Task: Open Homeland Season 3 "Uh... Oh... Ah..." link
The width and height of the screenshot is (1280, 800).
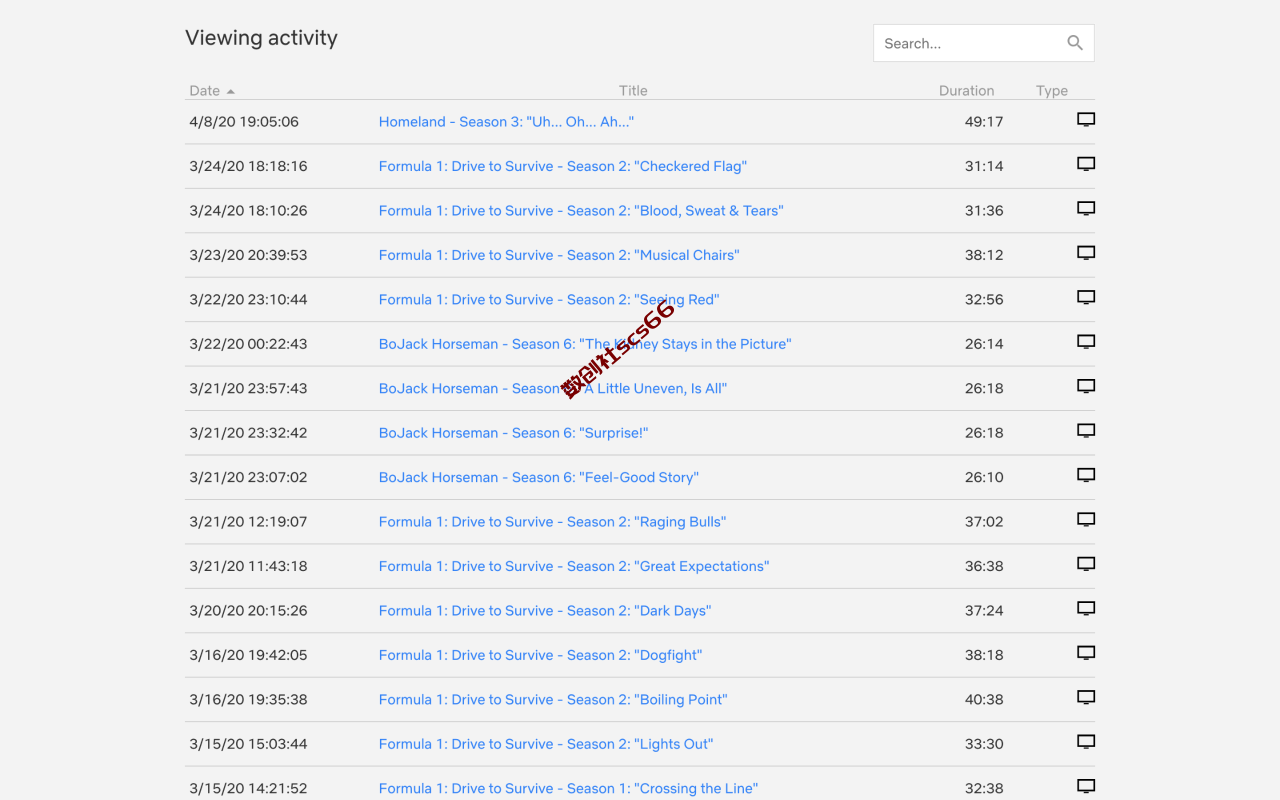Action: 506,122
